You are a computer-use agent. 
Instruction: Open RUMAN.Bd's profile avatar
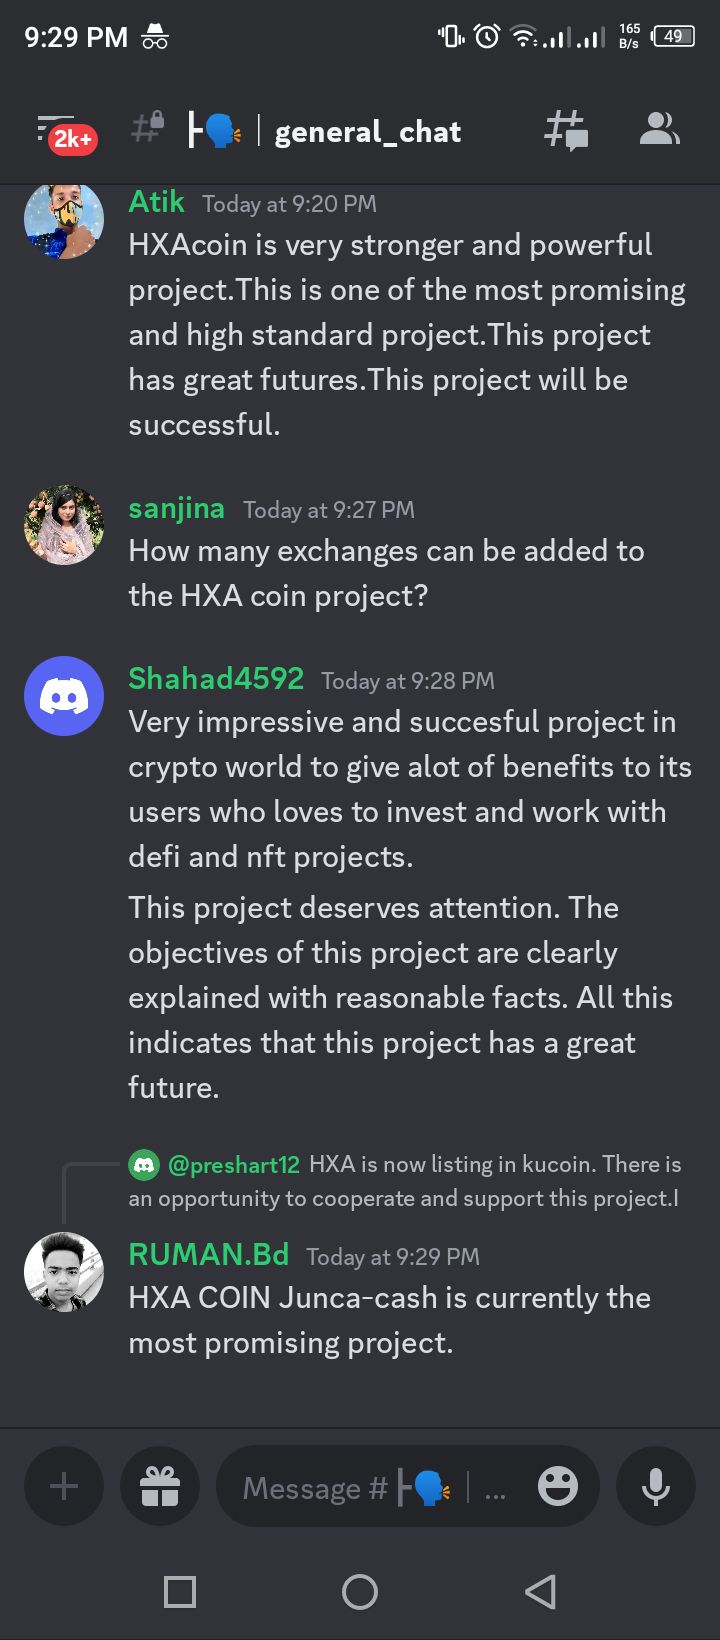point(64,1272)
